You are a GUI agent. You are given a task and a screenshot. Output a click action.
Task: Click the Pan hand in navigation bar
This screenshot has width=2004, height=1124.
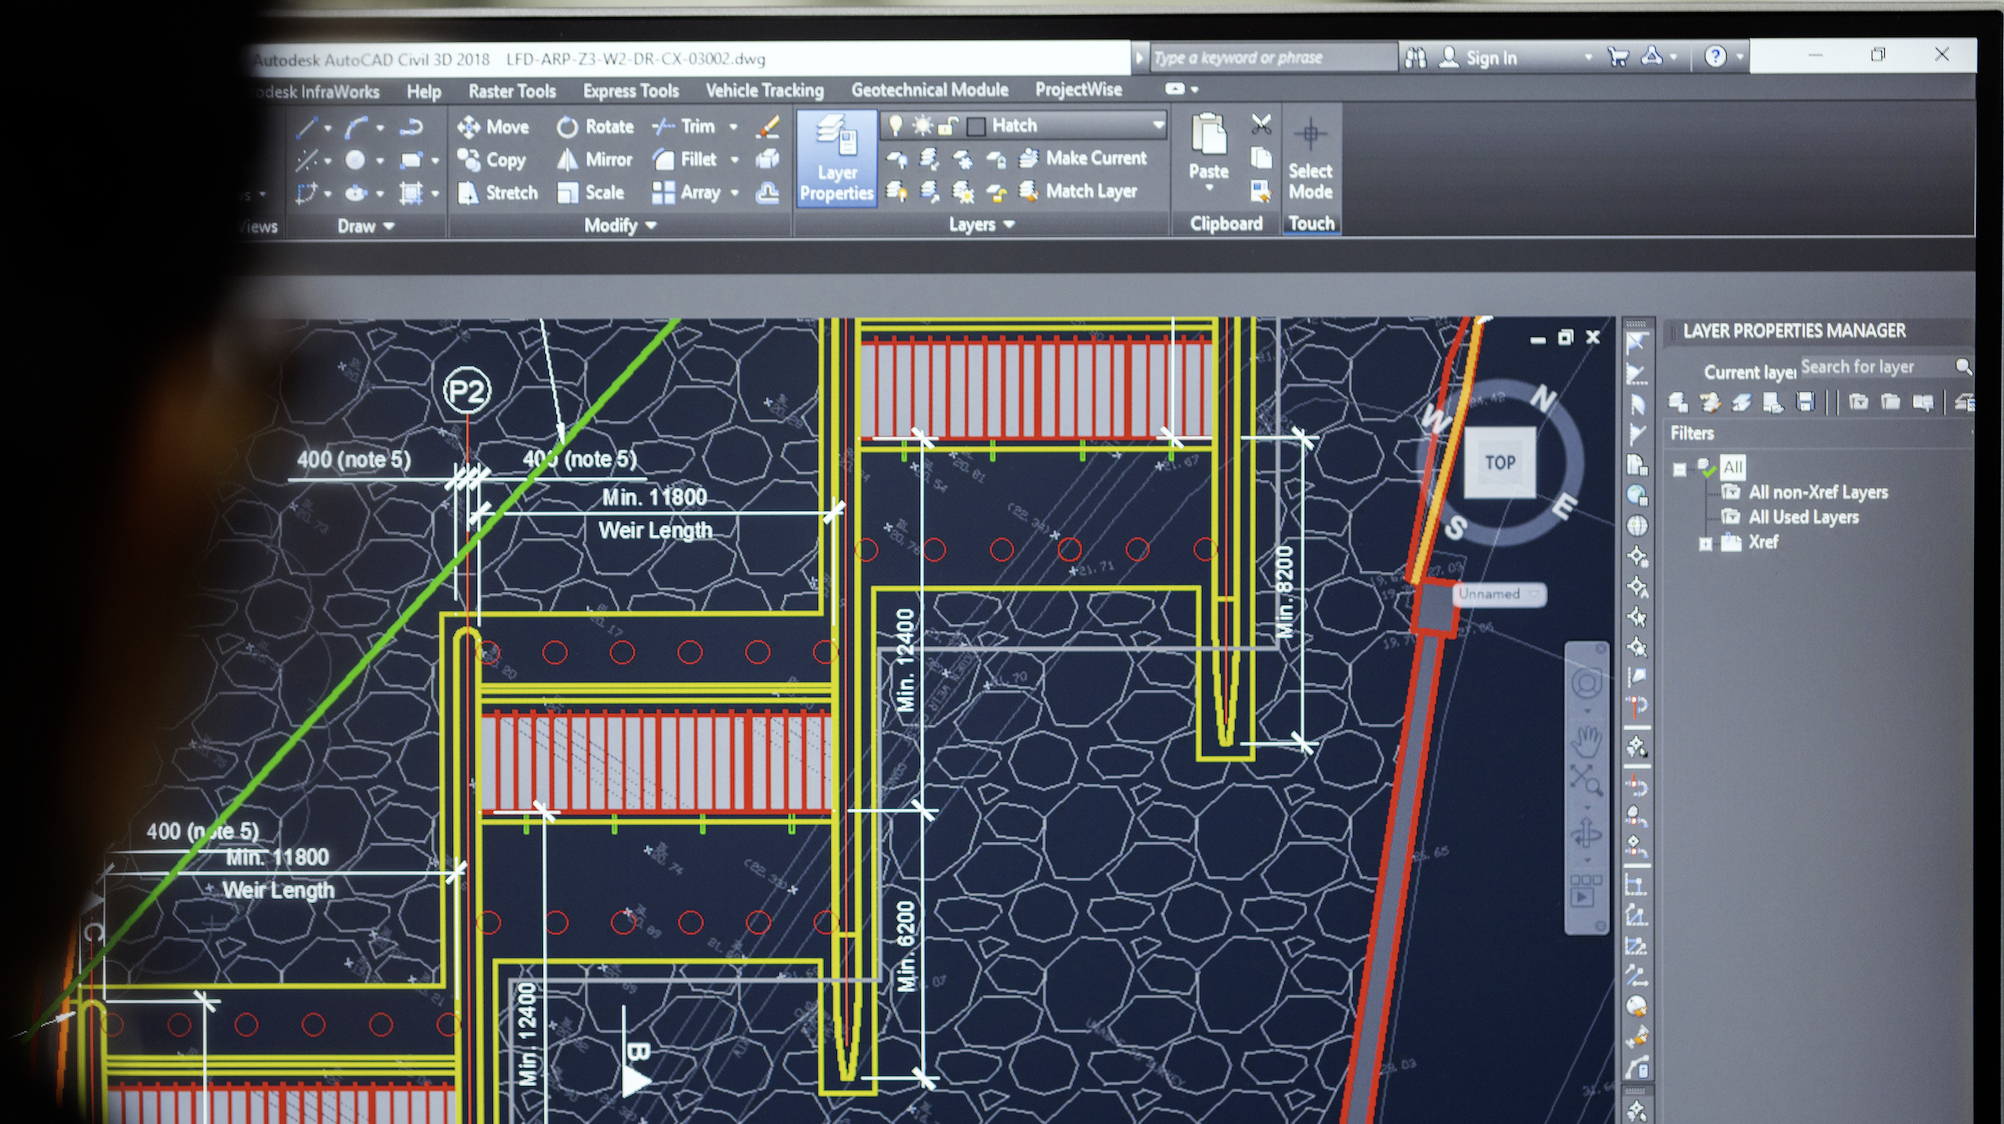click(1587, 742)
